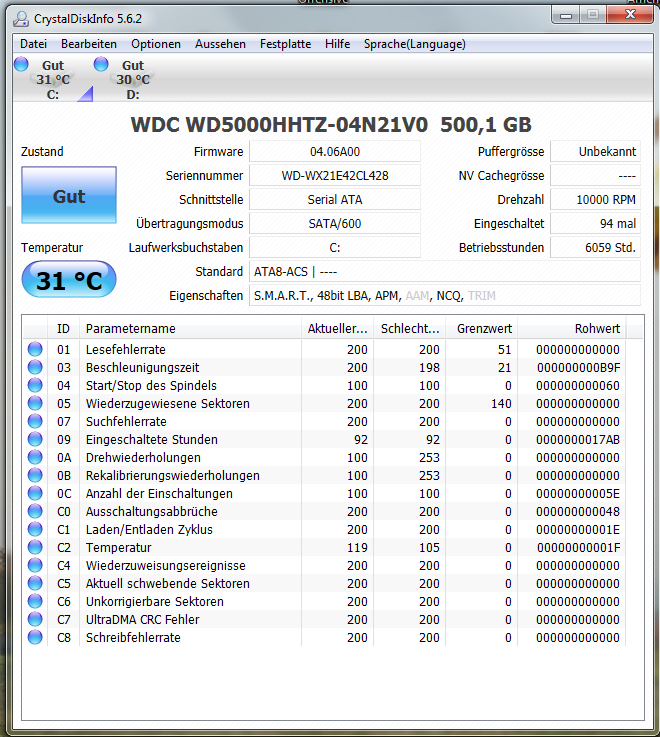Click status orb for Temperatur attribute row

coord(35,547)
